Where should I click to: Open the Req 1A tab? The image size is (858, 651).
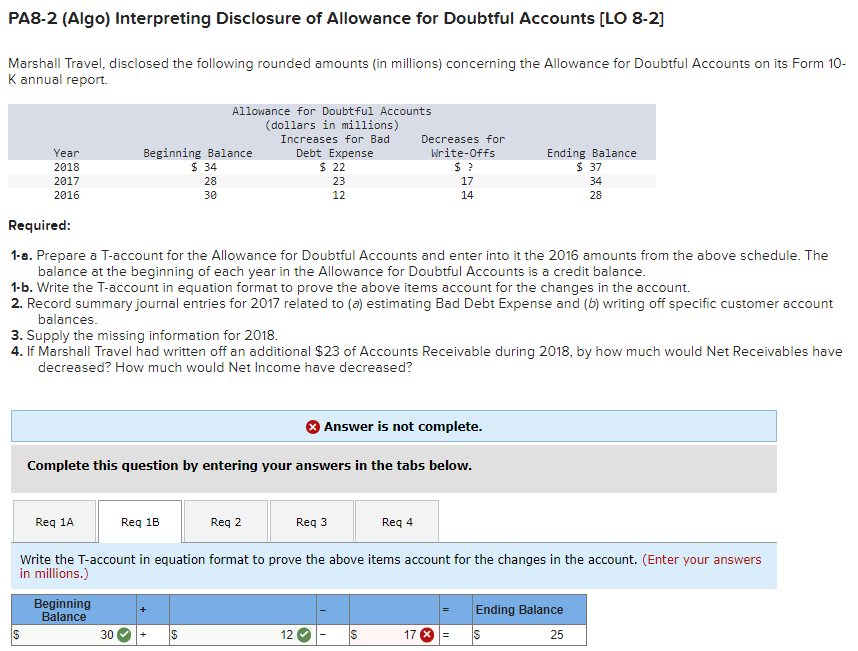(54, 521)
